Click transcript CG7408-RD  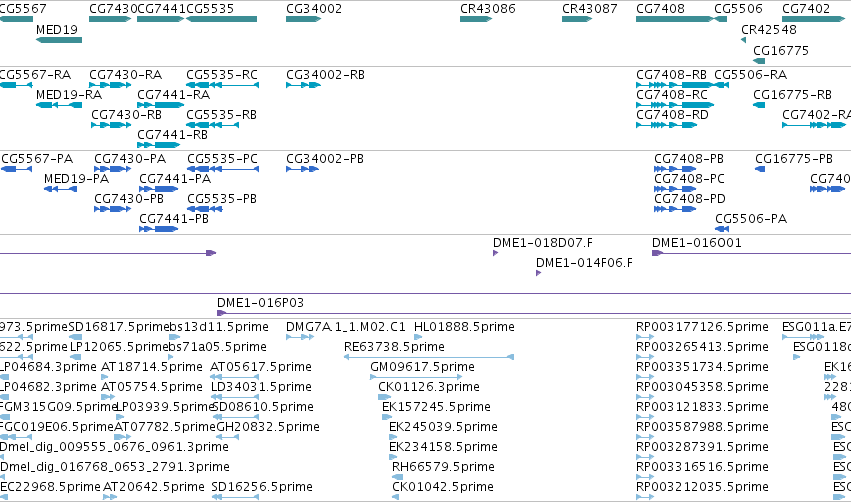pyautogui.click(x=666, y=125)
